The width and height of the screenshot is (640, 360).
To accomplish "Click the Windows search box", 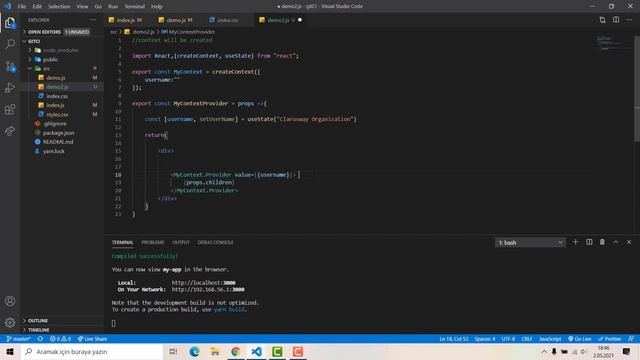I will coord(92,351).
